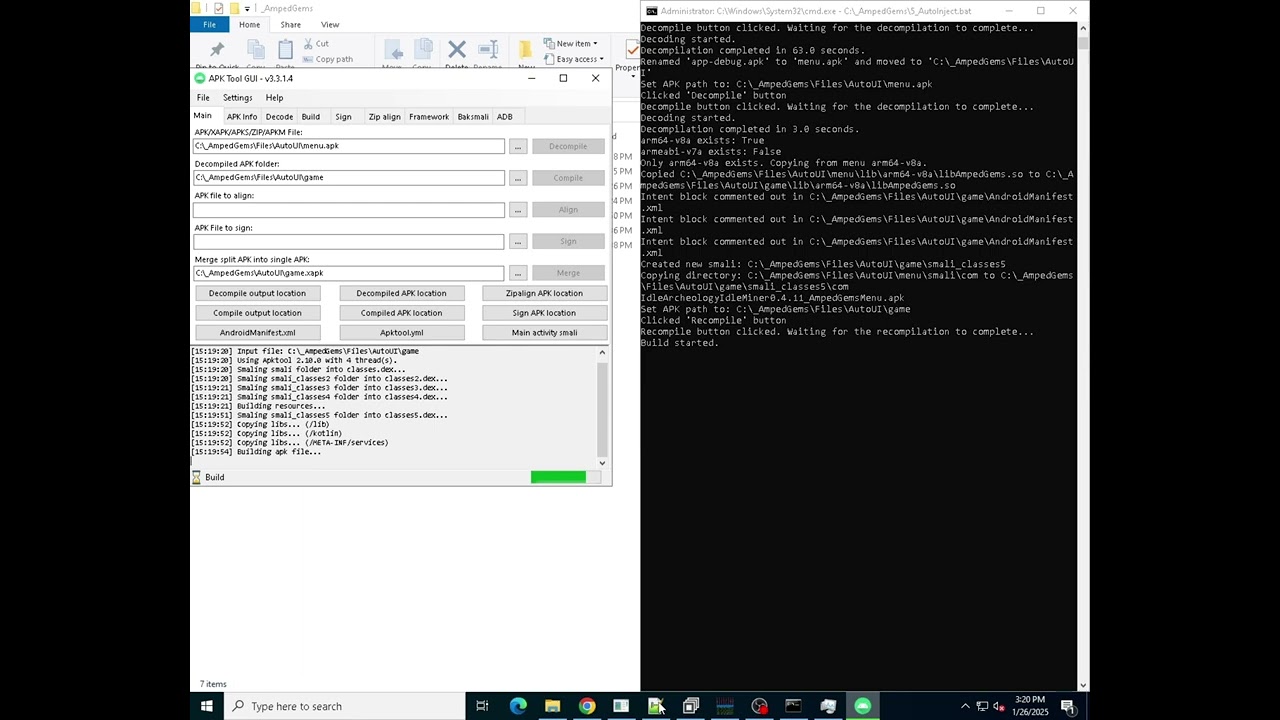Open AndroidManifest.xml button
This screenshot has height=720, width=1280.
coord(257,332)
